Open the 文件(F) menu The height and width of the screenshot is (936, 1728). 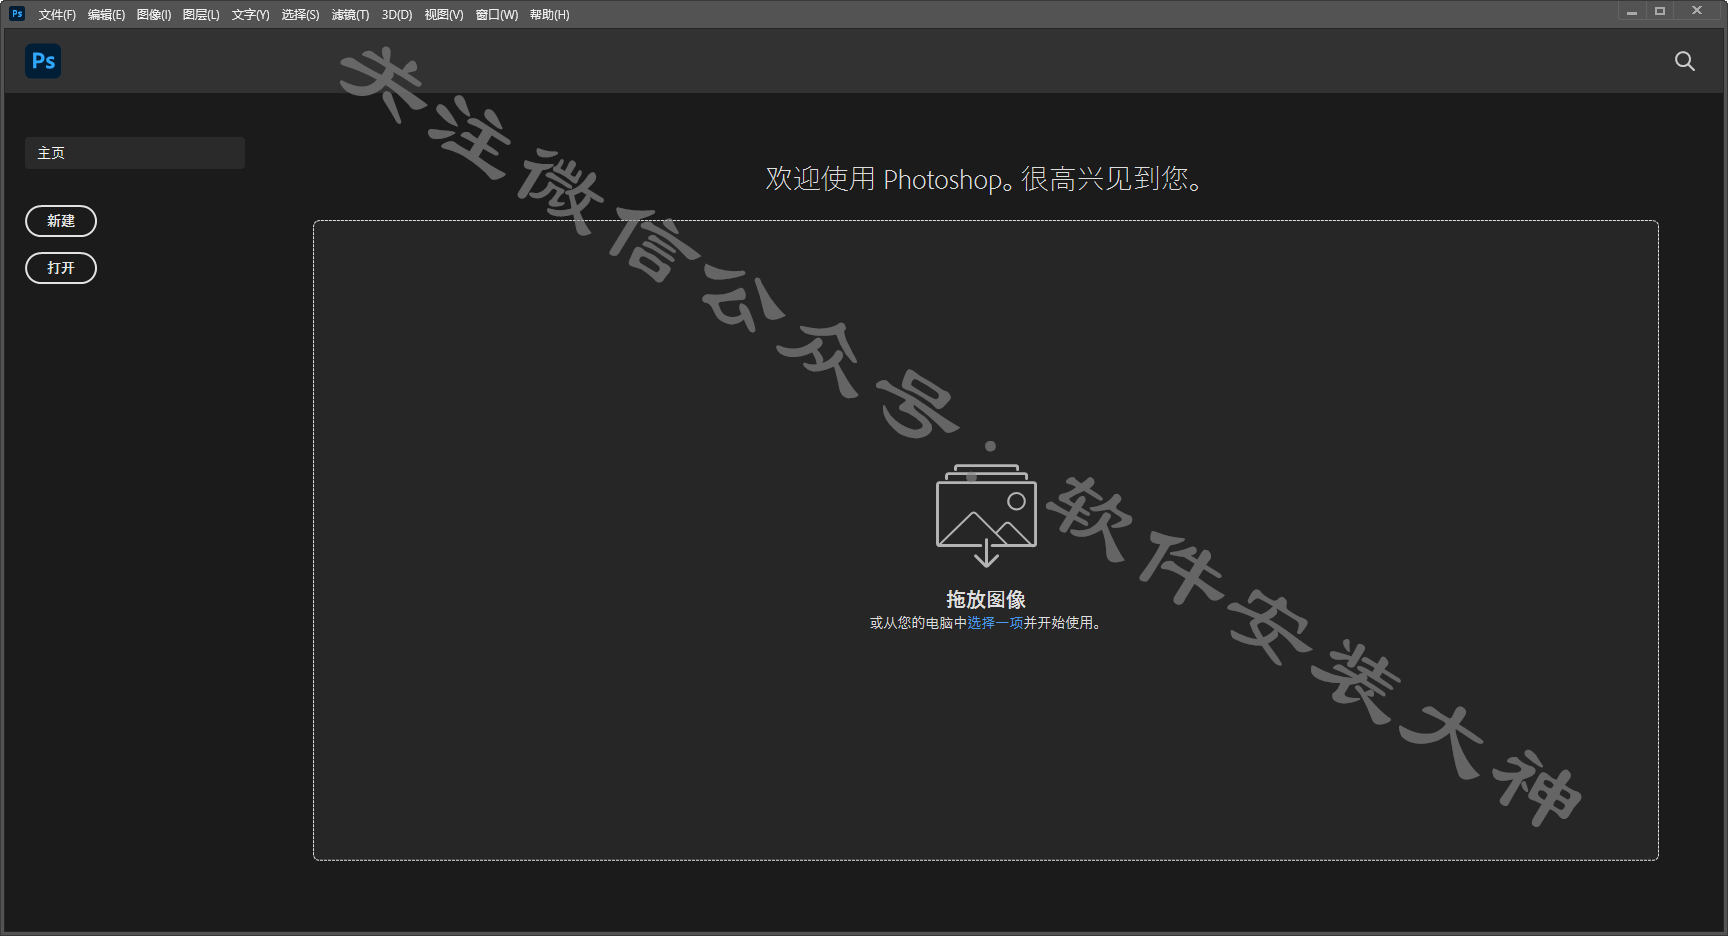tap(57, 15)
